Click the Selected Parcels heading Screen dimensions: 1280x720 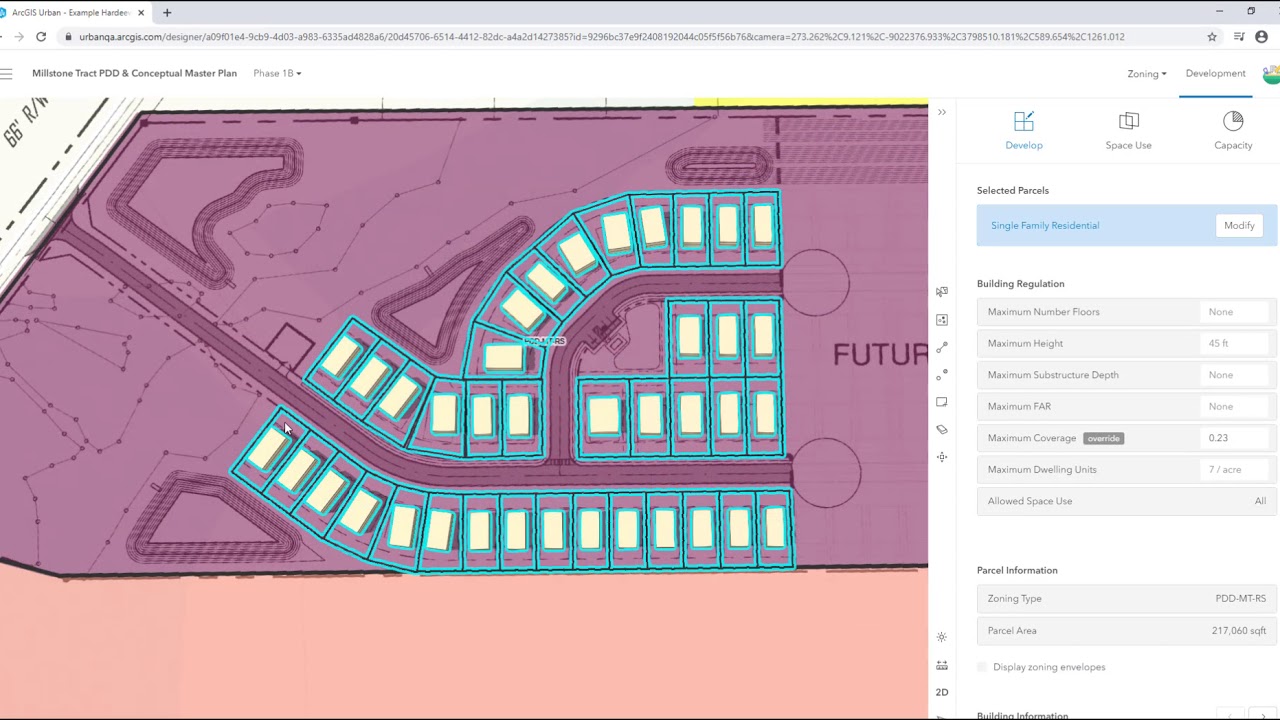[x=1012, y=190]
